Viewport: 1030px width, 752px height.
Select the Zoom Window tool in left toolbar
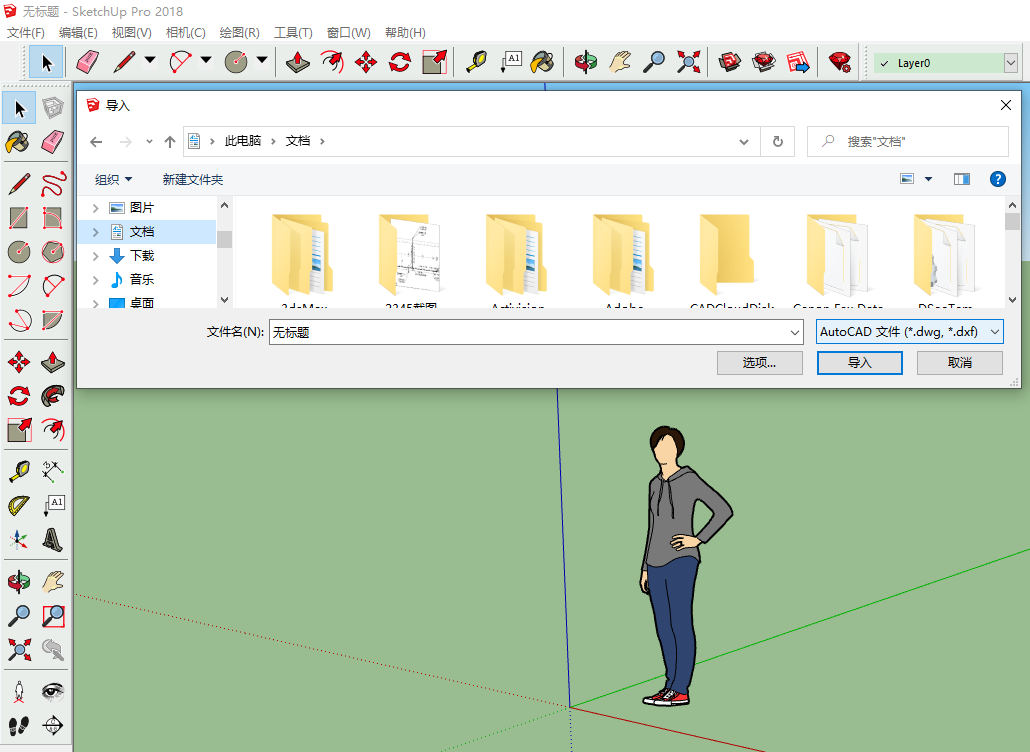(53, 615)
